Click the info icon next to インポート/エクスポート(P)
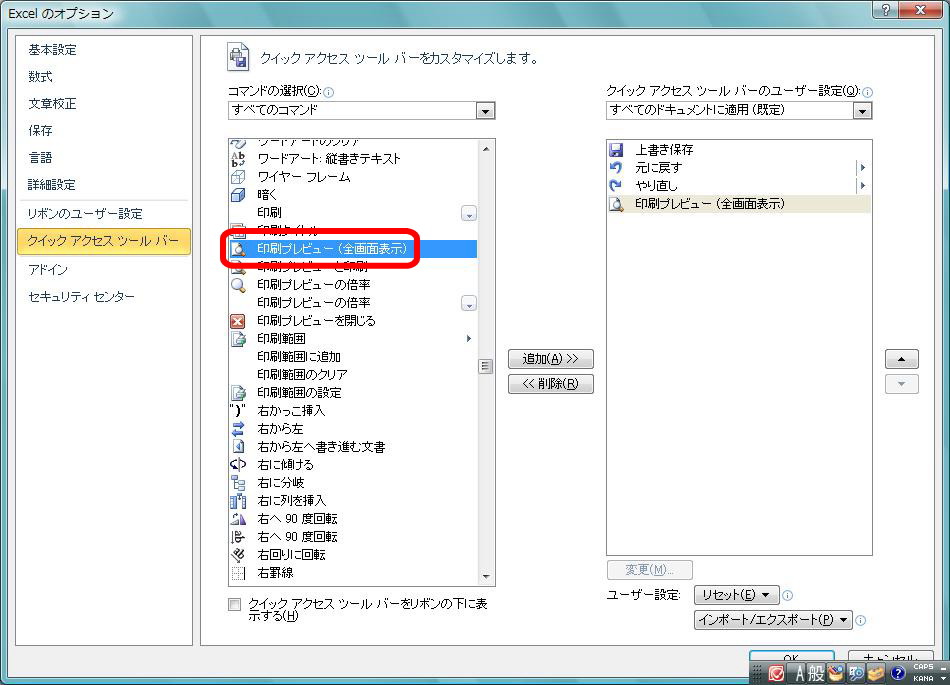The height and width of the screenshot is (685, 950). tap(860, 620)
